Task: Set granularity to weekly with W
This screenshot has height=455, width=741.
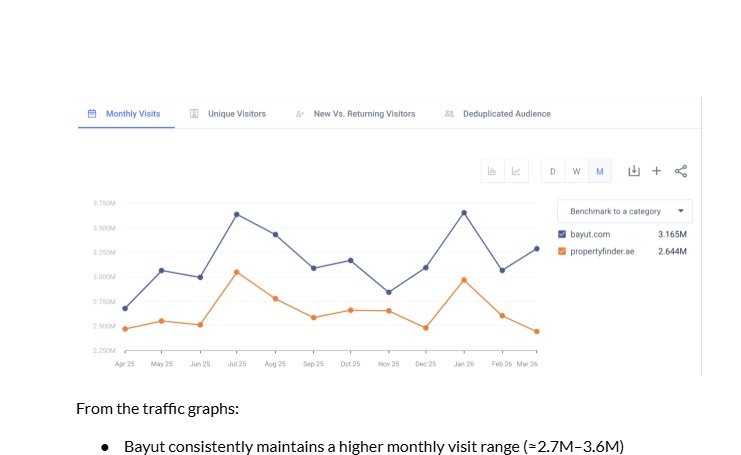Action: [x=576, y=171]
